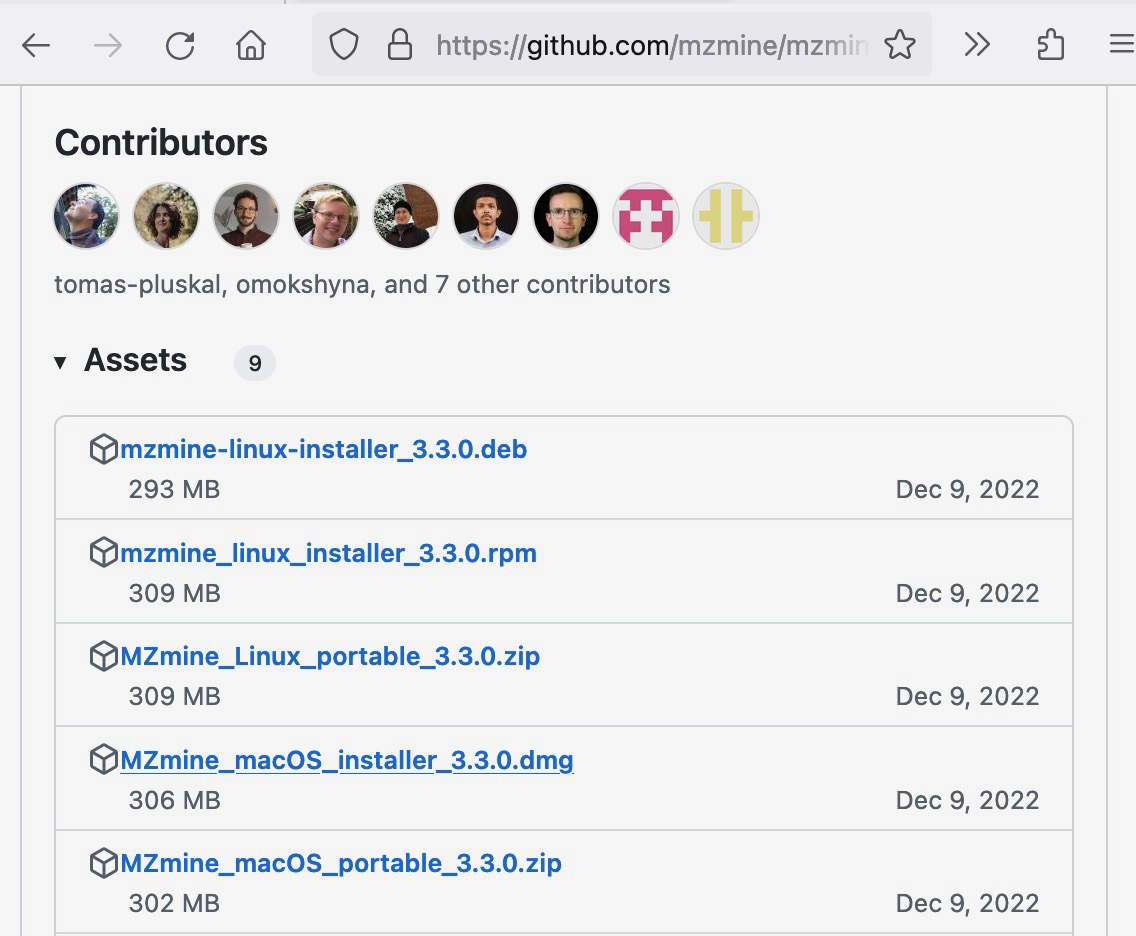Image resolution: width=1136 pixels, height=936 pixels.
Task: Click the package icon beside mzmine-linux-installer_3.3.0.deb
Action: coord(104,449)
